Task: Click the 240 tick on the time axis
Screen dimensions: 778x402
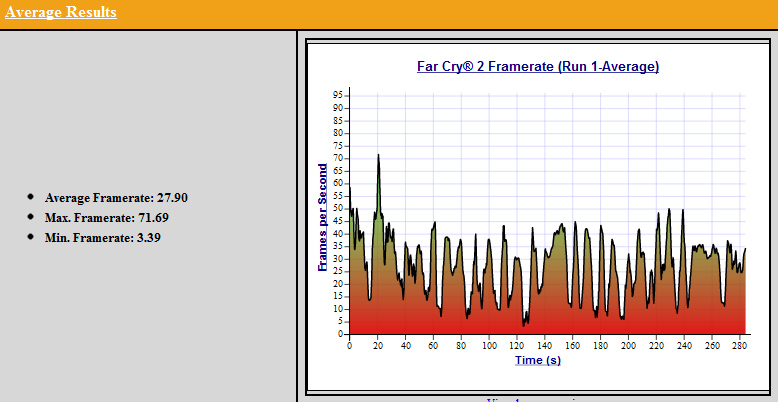Action: [683, 346]
